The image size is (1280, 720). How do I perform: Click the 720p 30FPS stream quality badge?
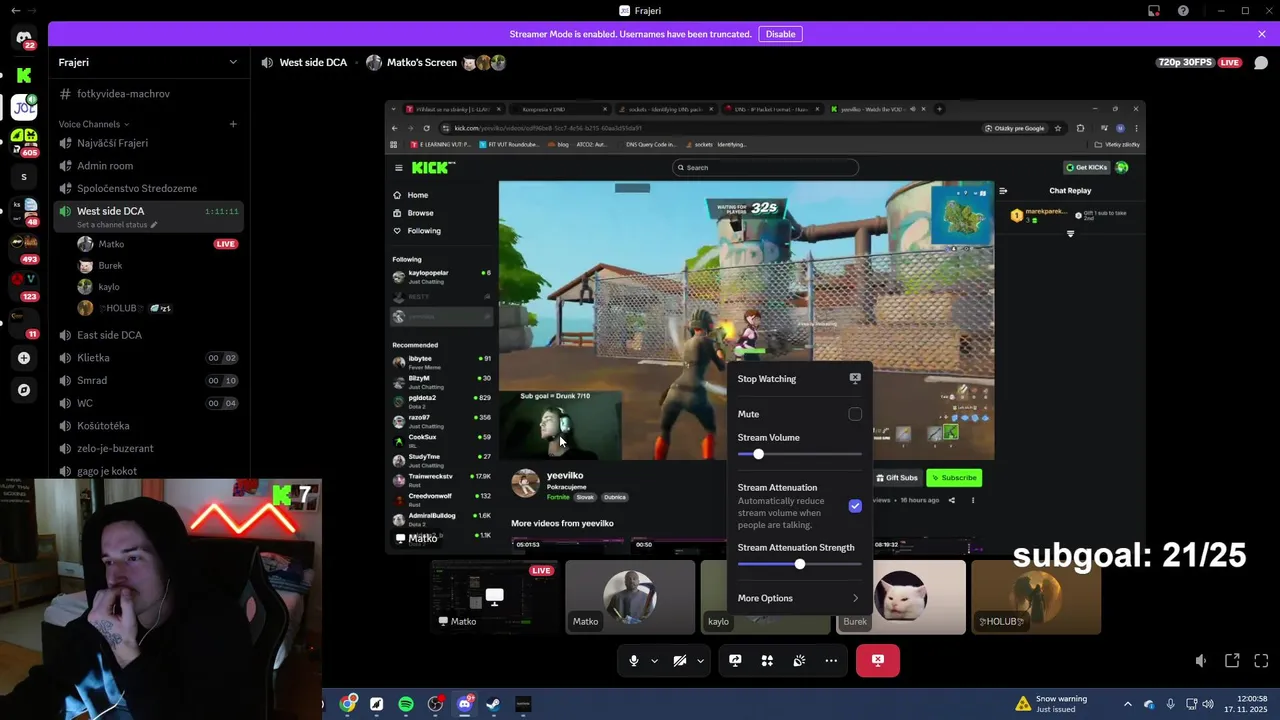point(1185,62)
